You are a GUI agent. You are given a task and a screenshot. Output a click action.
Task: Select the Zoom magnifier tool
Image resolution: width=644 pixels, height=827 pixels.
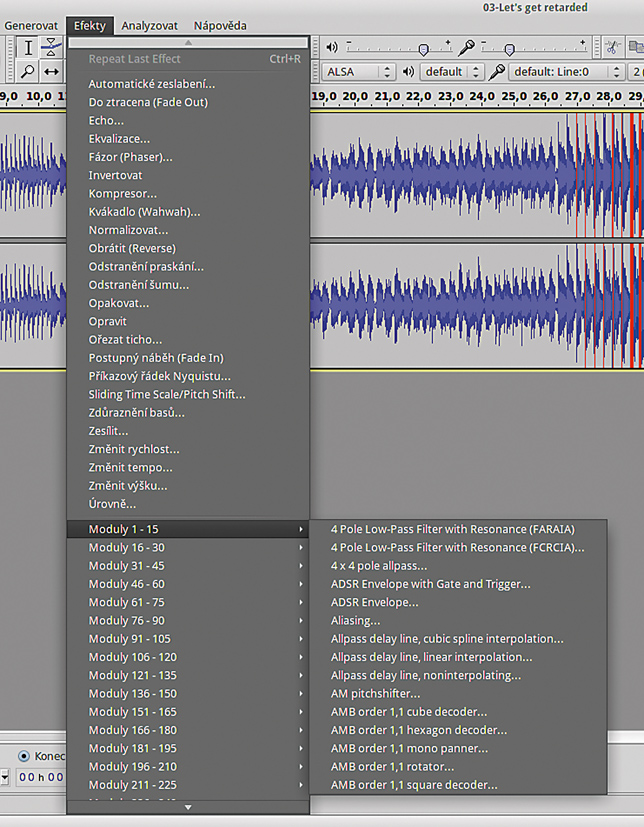click(28, 71)
